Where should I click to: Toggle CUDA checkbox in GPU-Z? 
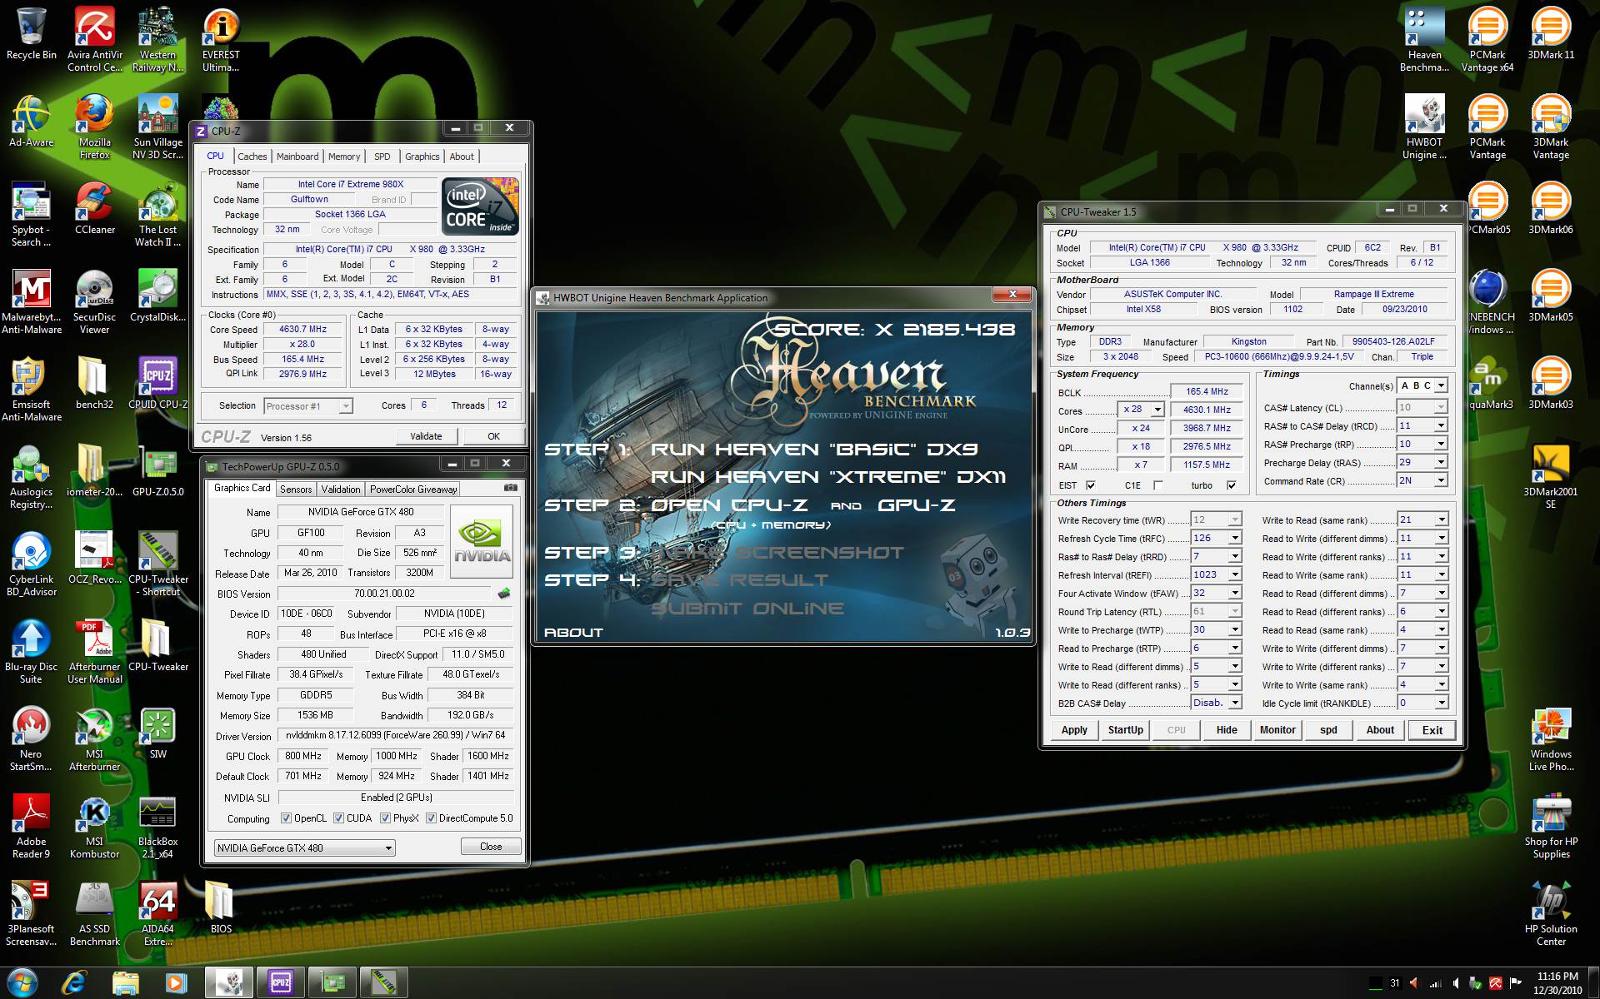[x=339, y=818]
